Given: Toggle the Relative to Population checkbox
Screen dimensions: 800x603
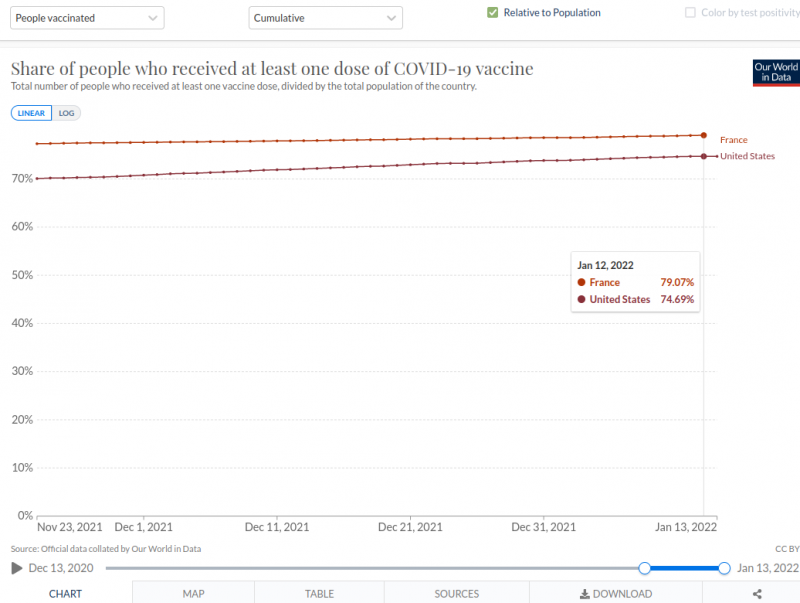Looking at the screenshot, I should [493, 13].
